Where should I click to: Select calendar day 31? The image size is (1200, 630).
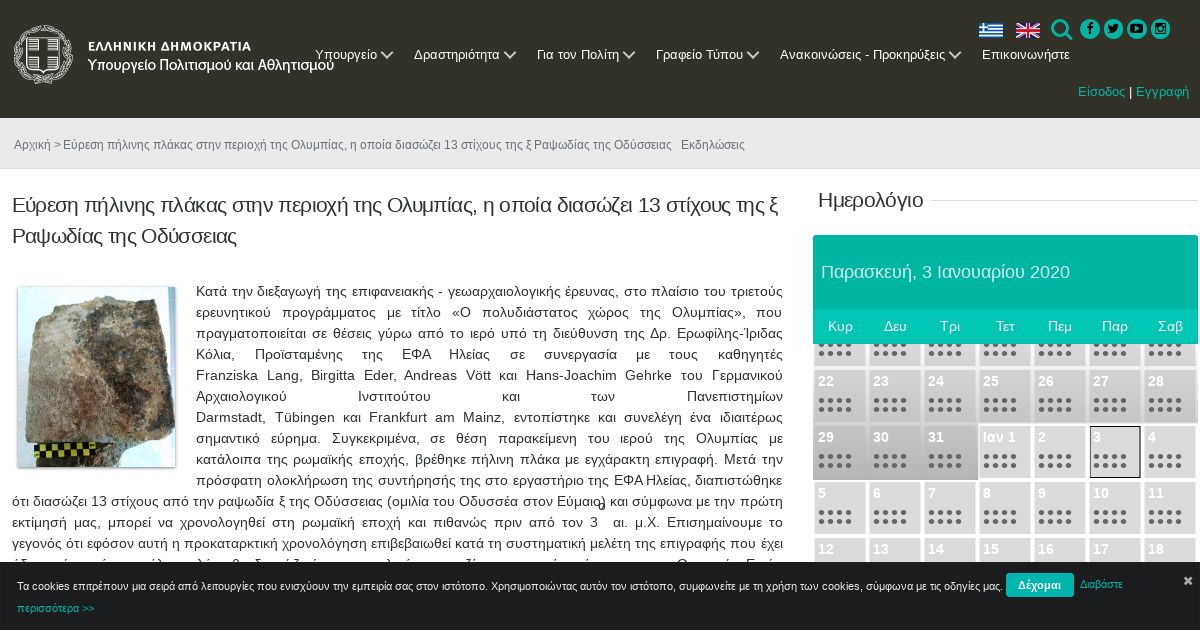[x=949, y=452]
